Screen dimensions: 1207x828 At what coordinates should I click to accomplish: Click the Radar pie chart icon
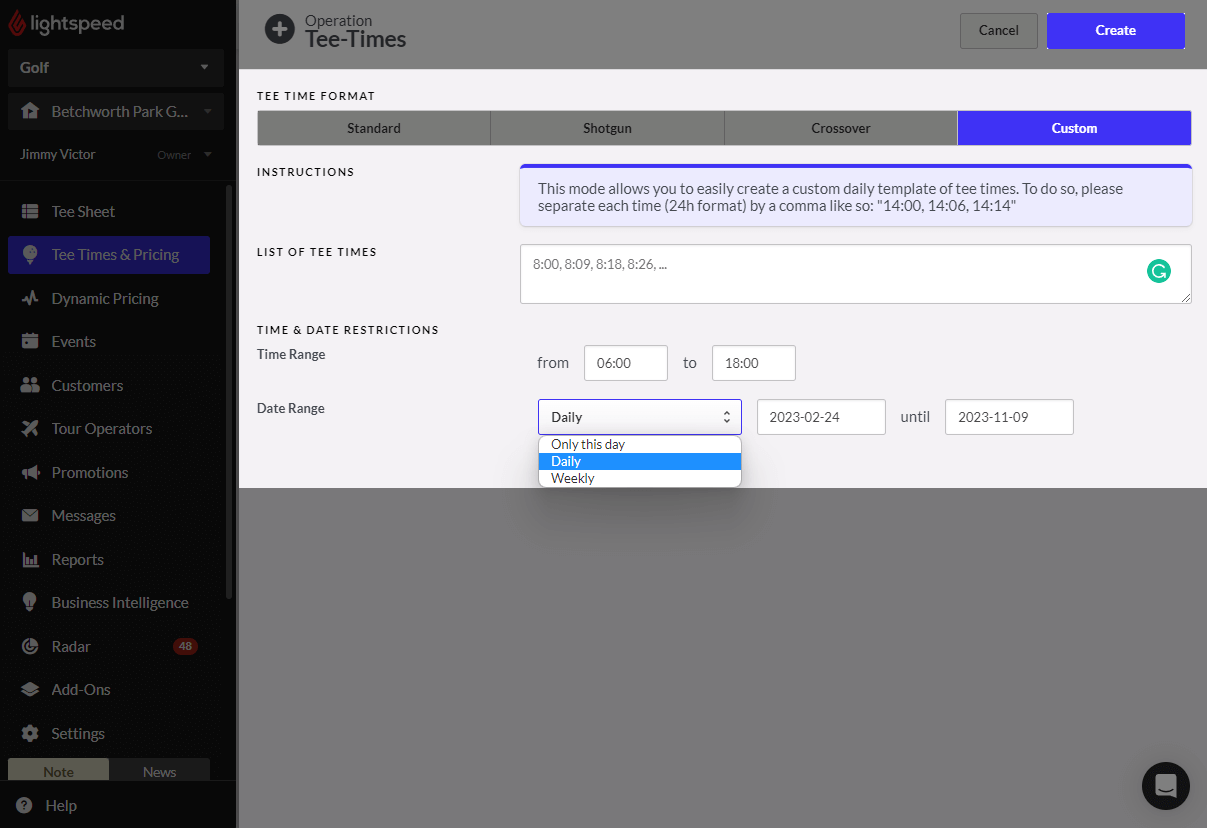[x=31, y=646]
